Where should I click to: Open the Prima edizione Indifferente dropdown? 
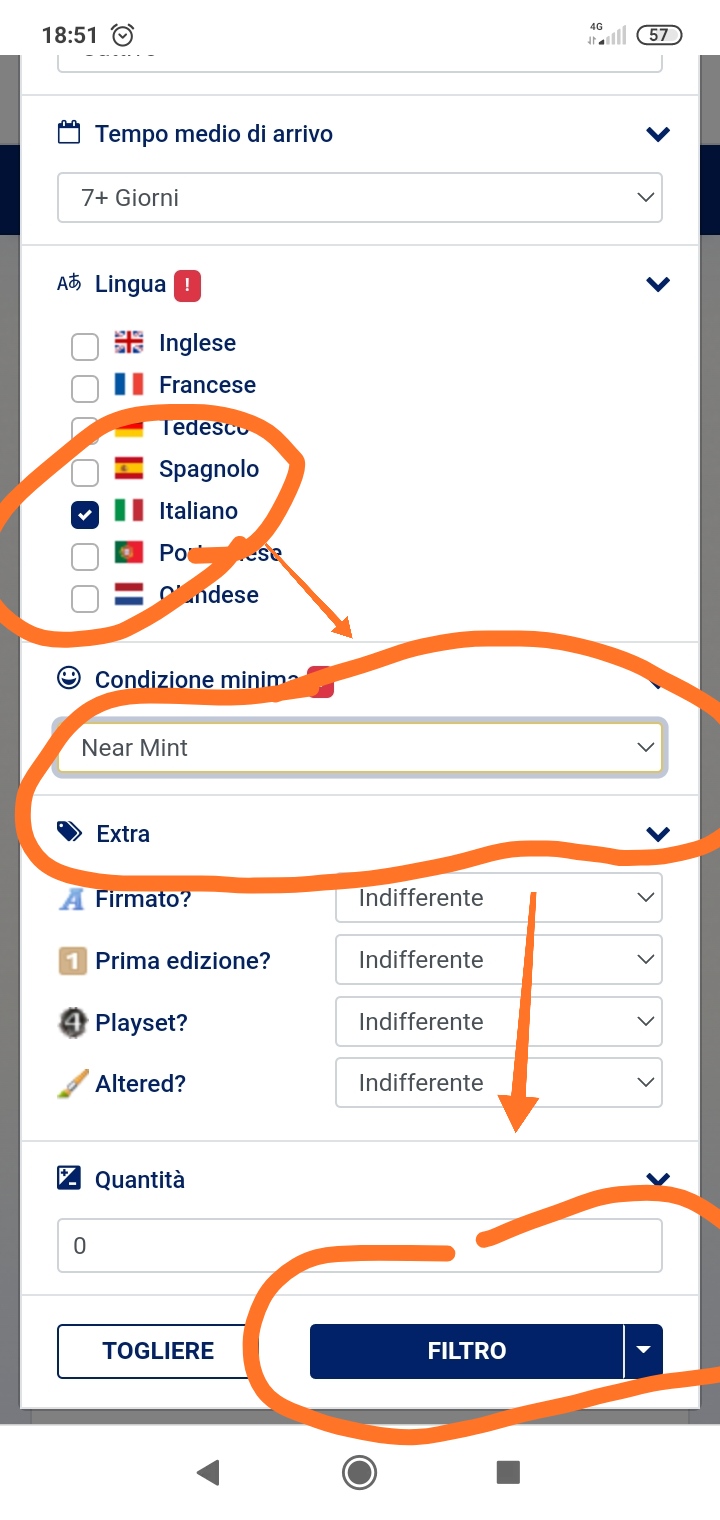[x=499, y=960]
